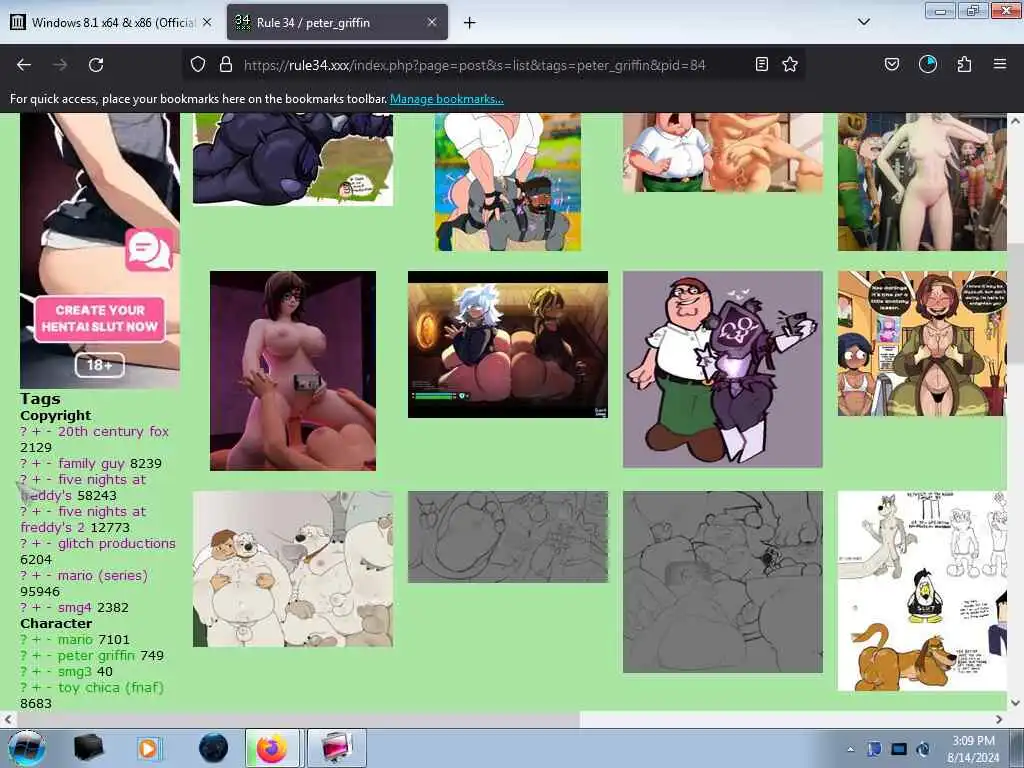Open the 20th century fox tag link
This screenshot has width=1024, height=768.
click(x=114, y=432)
